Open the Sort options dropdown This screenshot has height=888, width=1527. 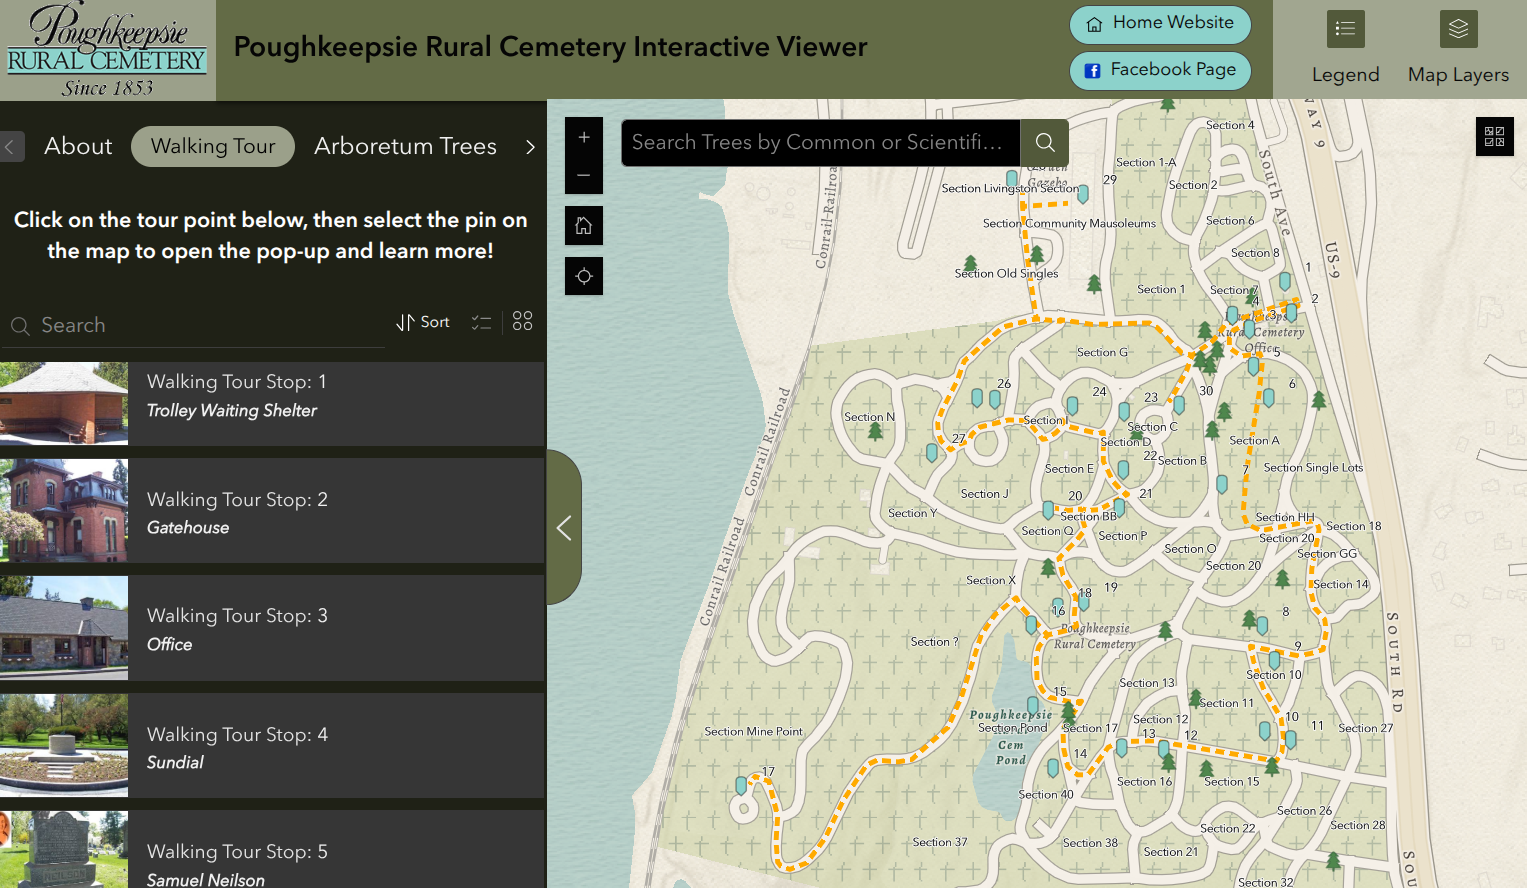(423, 322)
